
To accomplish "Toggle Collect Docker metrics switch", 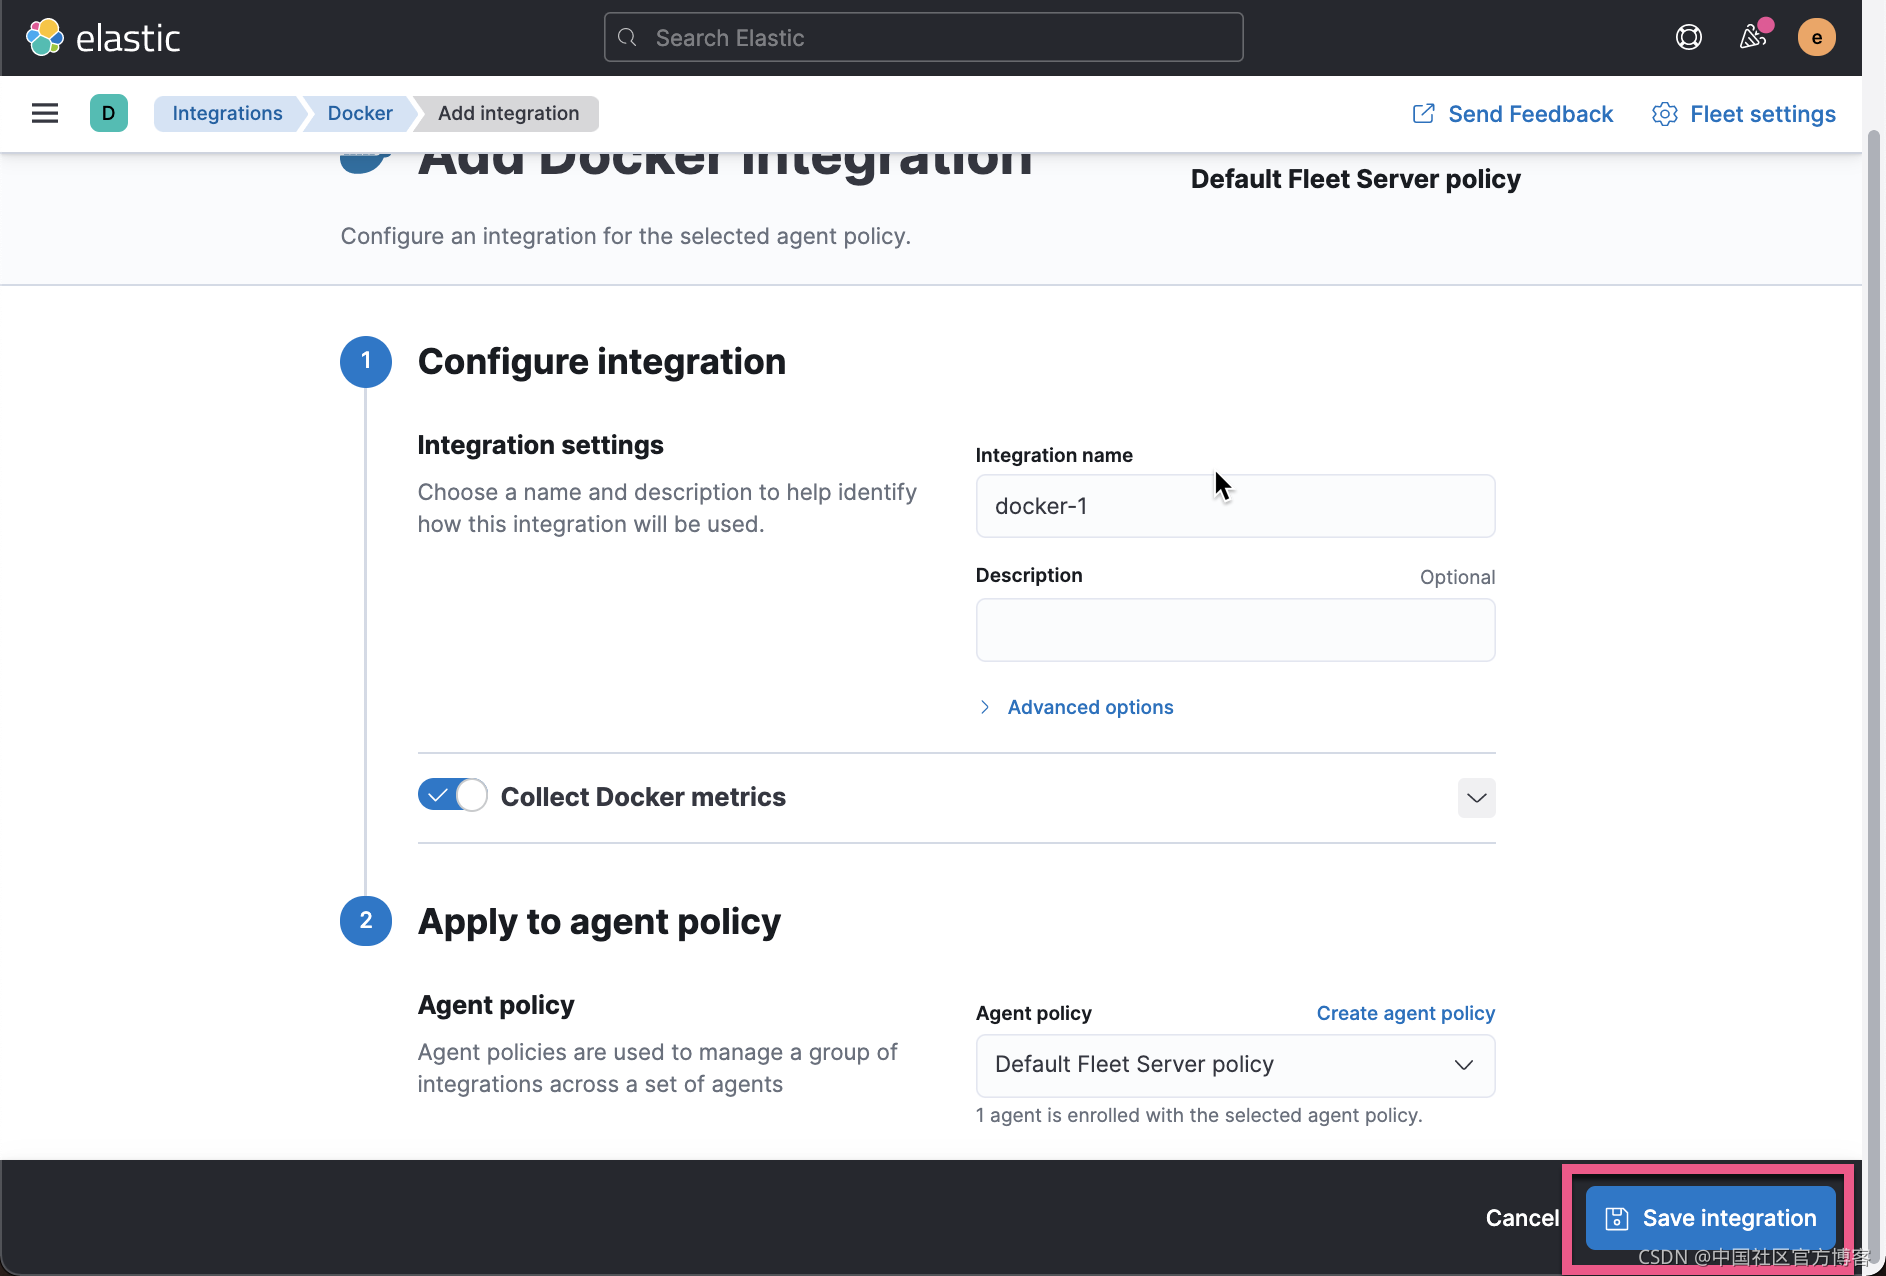I will point(452,796).
